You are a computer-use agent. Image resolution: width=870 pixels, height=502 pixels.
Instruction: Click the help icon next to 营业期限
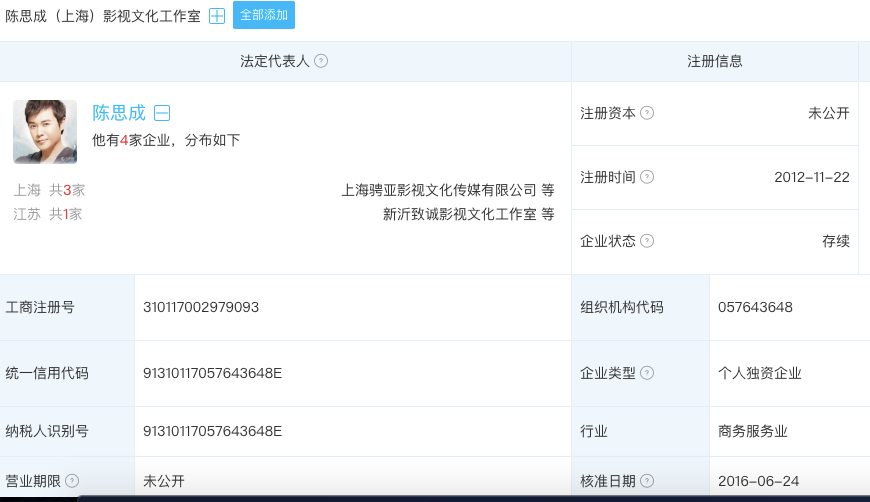[x=72, y=481]
